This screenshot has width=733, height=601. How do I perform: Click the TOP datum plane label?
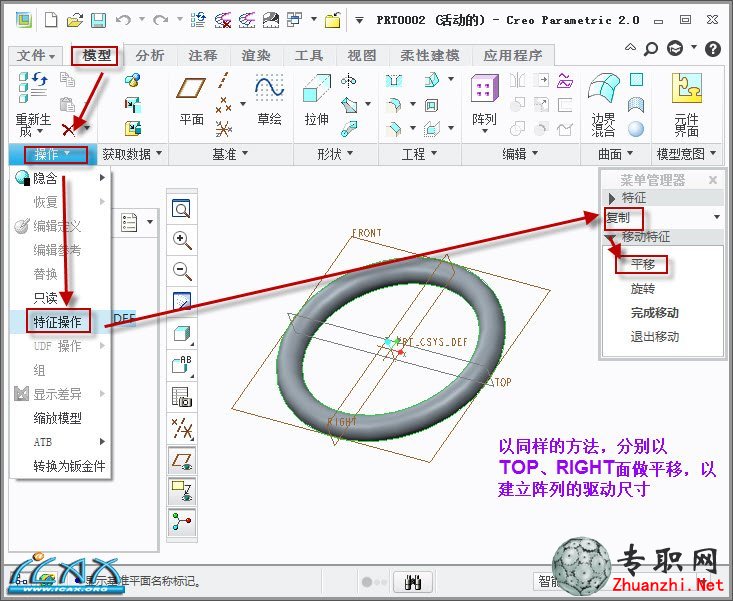click(503, 382)
